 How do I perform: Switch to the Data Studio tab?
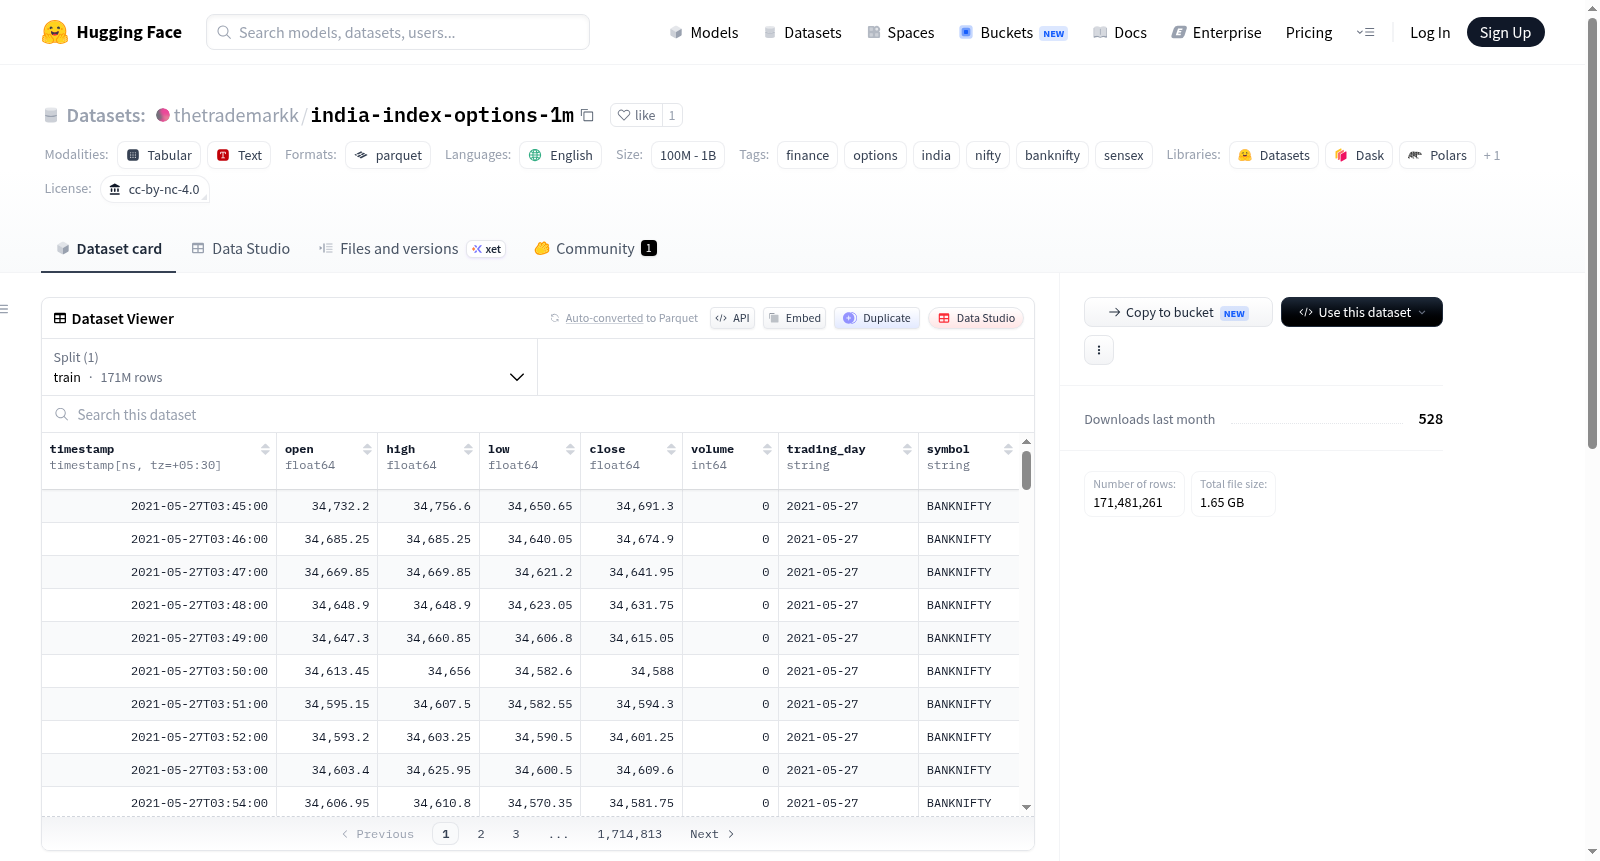click(x=241, y=249)
